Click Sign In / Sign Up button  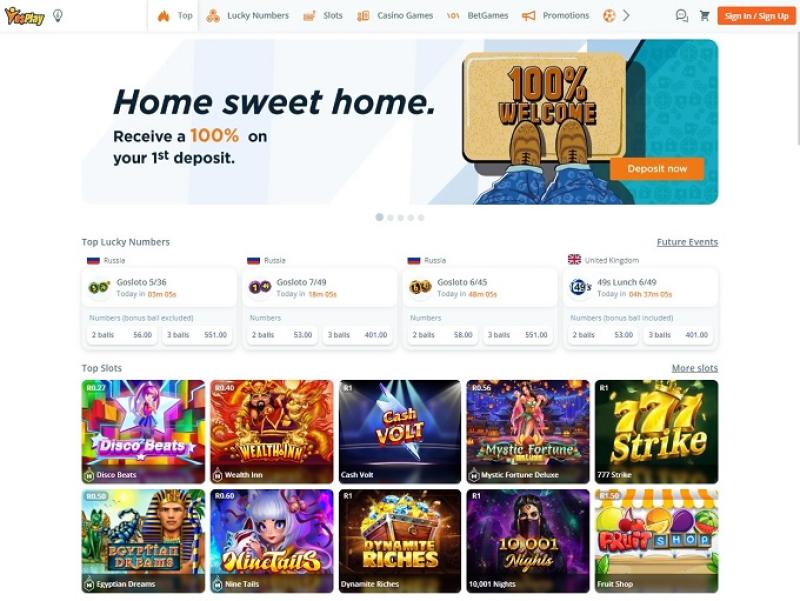point(756,16)
